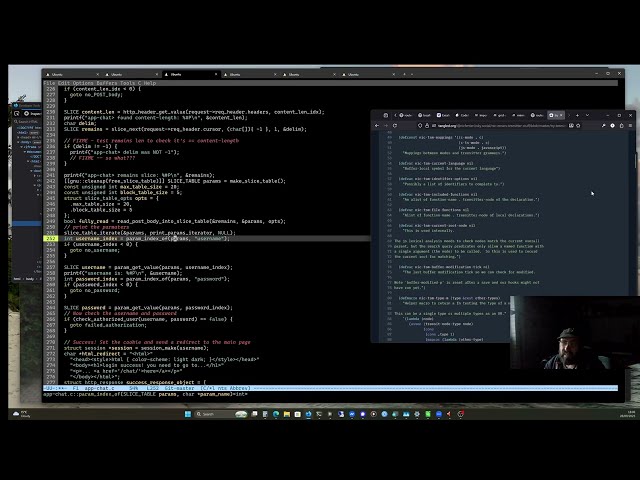Close the active browser tab
The height and width of the screenshot is (480, 640).
[561, 116]
